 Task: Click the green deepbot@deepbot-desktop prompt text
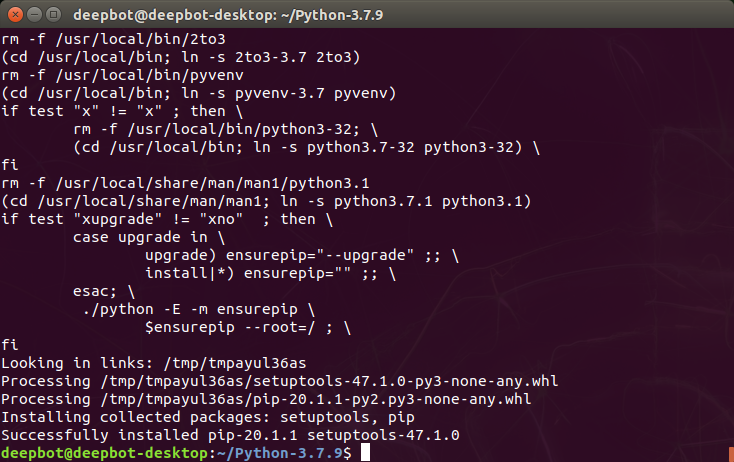pos(104,453)
